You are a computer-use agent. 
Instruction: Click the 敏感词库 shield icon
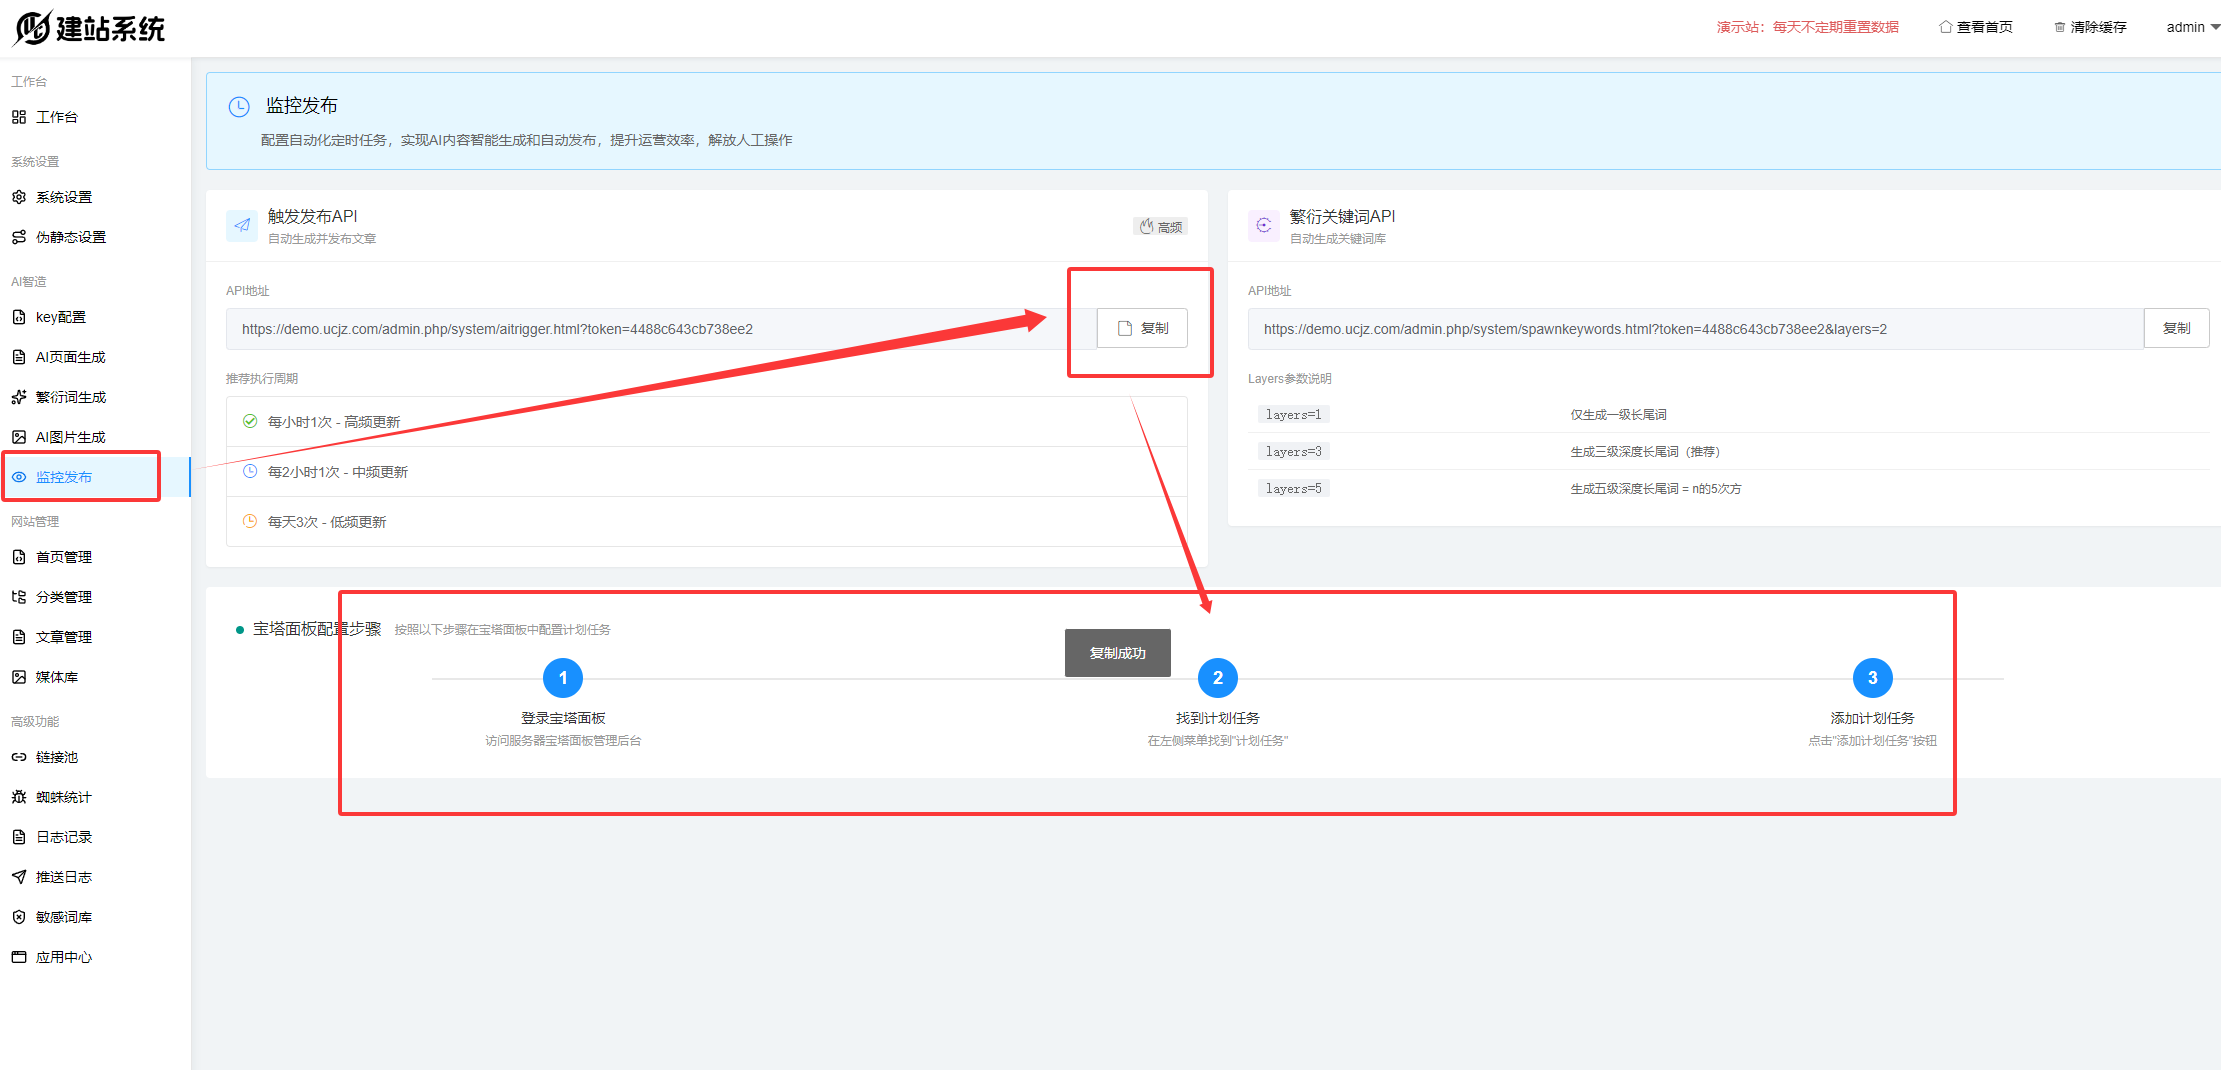pyautogui.click(x=19, y=917)
